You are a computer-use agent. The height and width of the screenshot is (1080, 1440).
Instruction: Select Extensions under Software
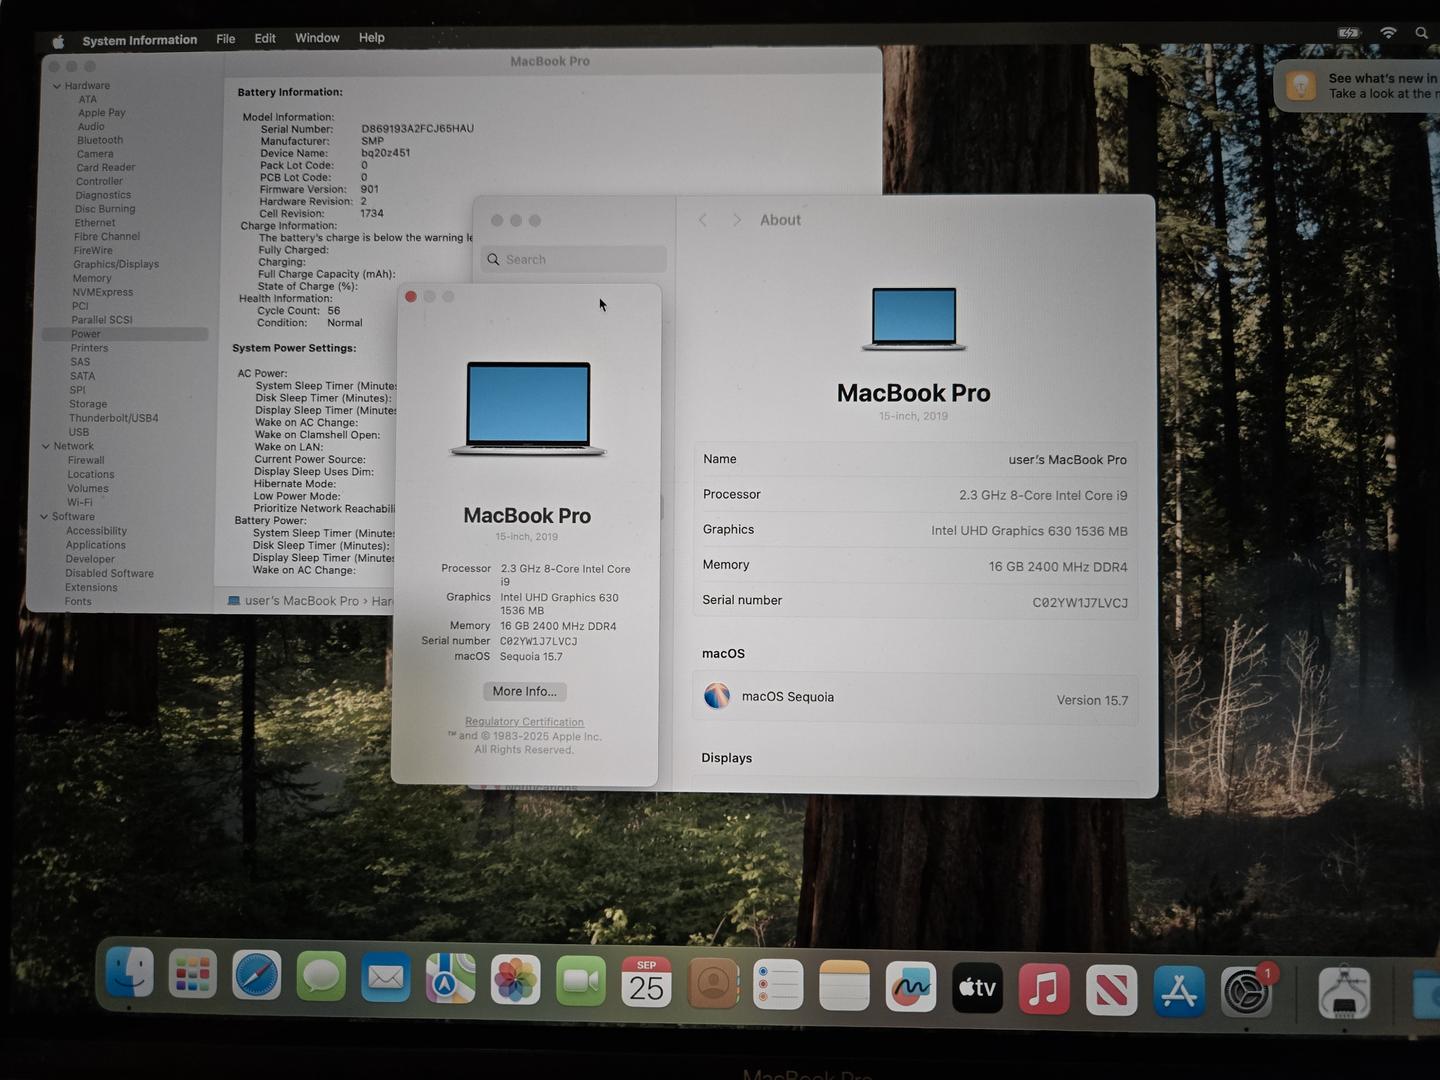point(91,587)
